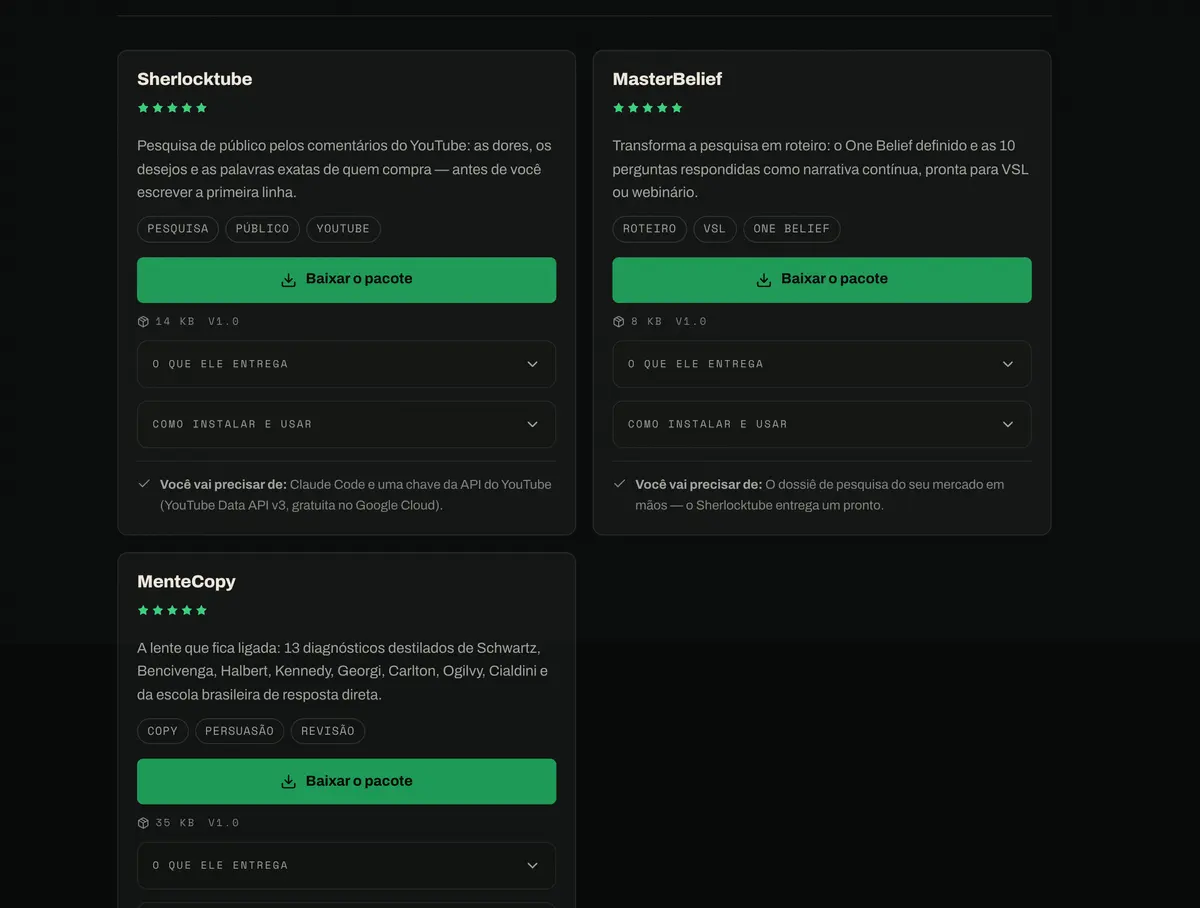Click the package cube icon beside 8 KB
Viewport: 1200px width, 908px height.
click(x=618, y=322)
